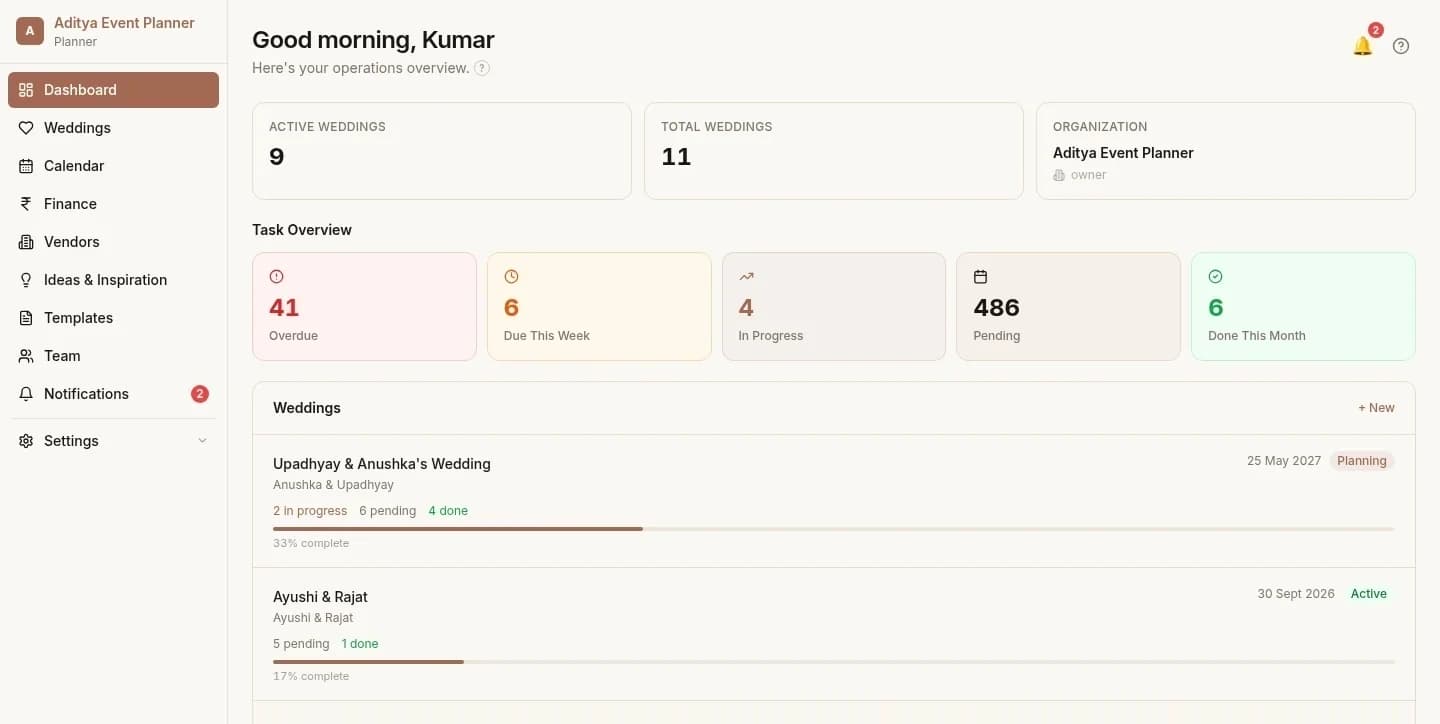Click the Task Overview heading

pos(302,230)
